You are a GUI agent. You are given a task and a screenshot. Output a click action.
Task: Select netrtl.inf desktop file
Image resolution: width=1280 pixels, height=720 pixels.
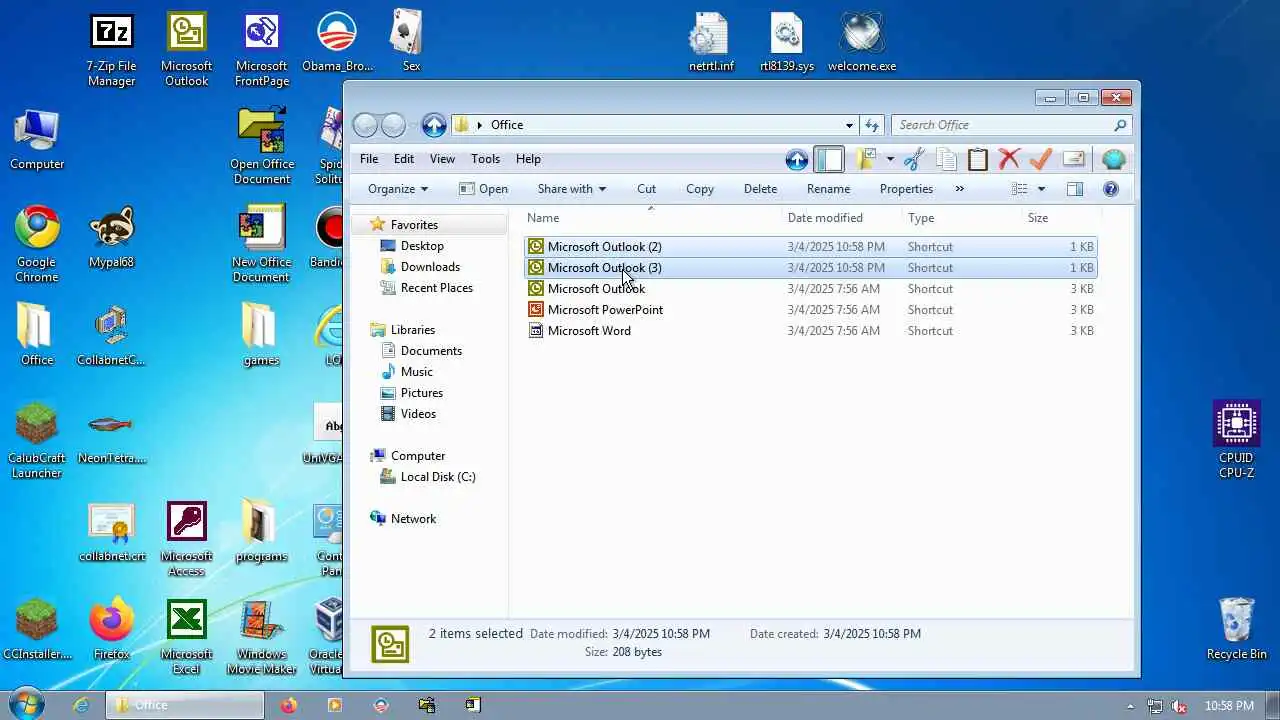[711, 43]
